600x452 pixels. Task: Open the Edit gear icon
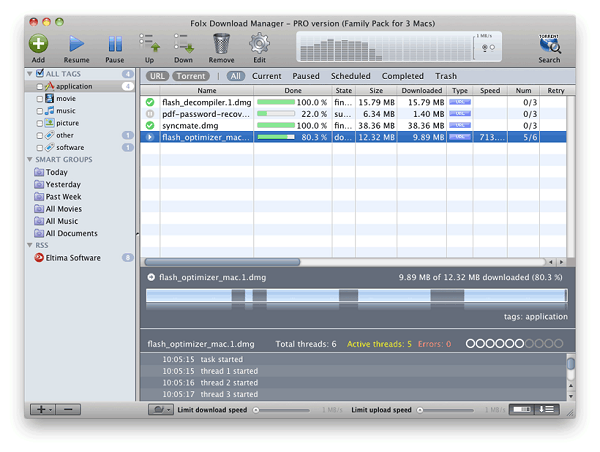(259, 43)
